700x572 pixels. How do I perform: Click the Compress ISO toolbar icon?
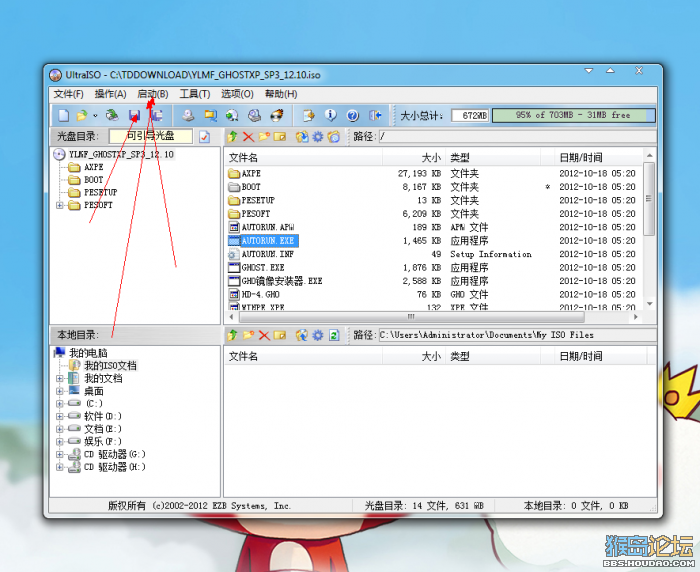coord(232,116)
